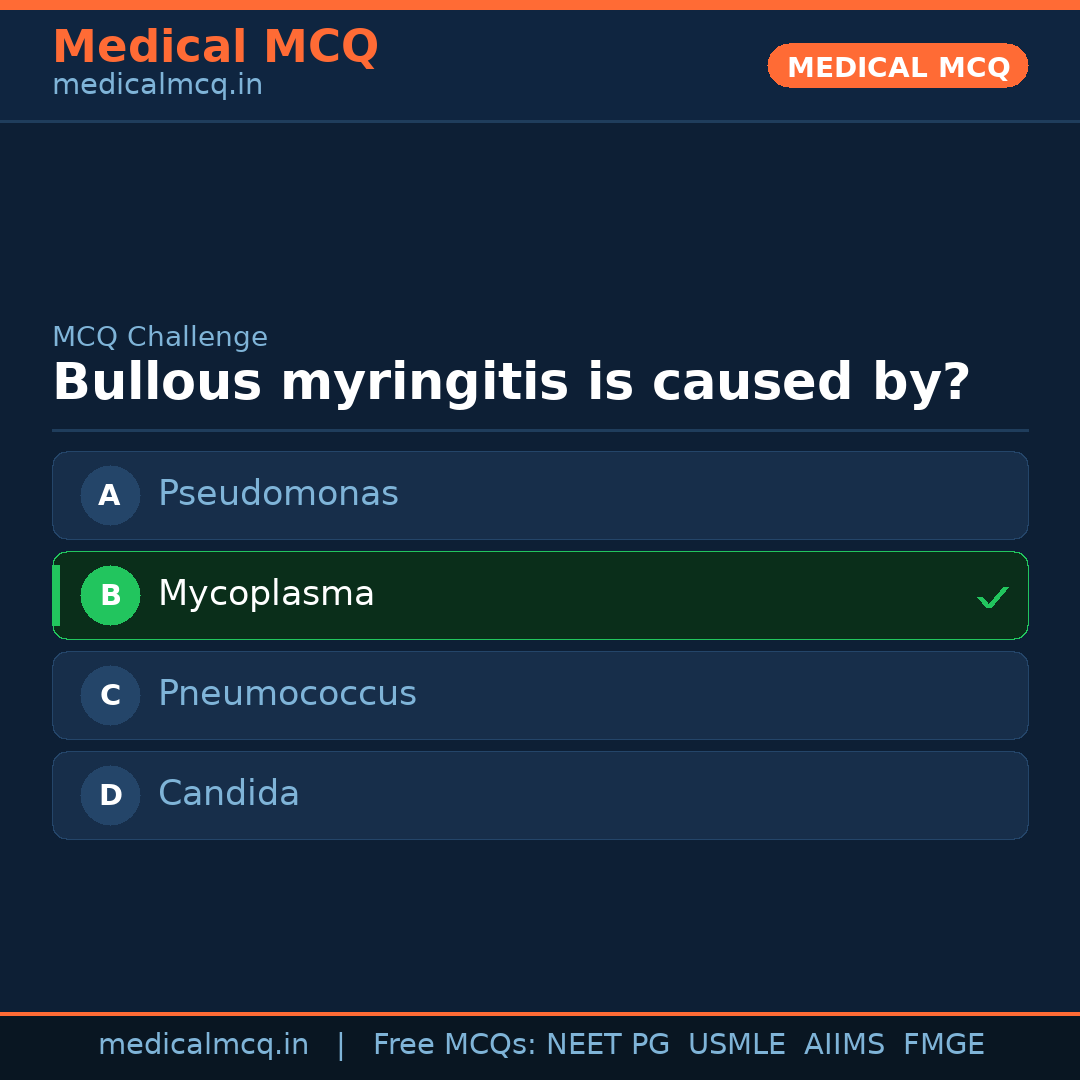
Task: Click the Free MCQs footer text
Action: click(x=454, y=1045)
